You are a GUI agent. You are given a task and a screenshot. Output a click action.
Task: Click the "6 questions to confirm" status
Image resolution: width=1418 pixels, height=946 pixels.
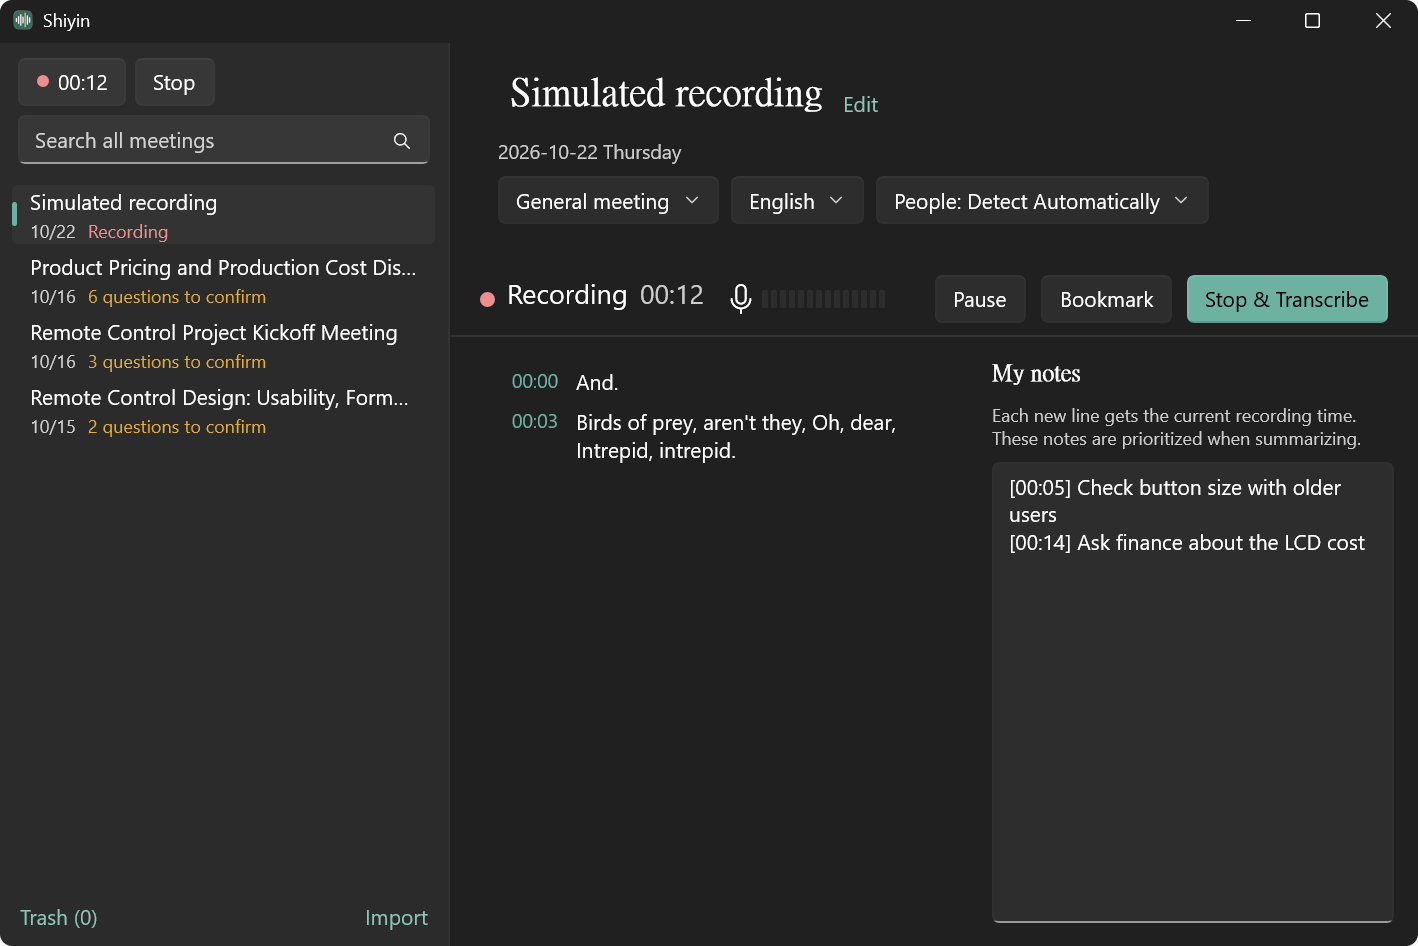177,297
